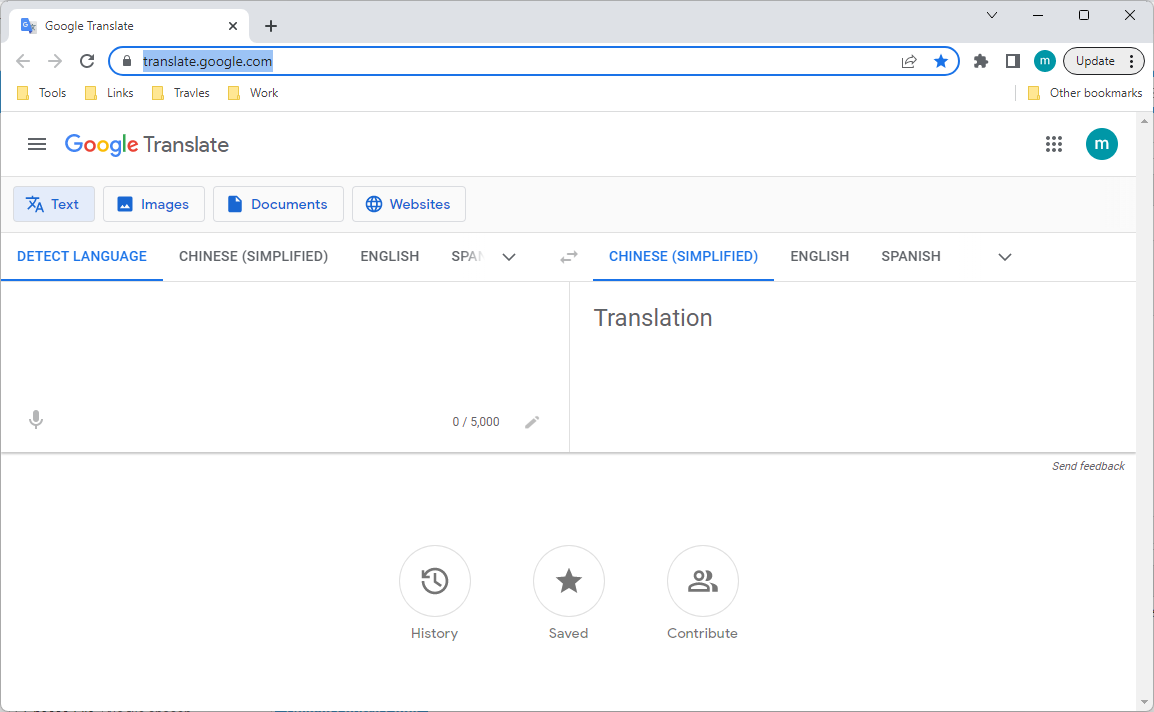Open handwriting input pencil tool
The height and width of the screenshot is (712, 1154).
tap(532, 422)
